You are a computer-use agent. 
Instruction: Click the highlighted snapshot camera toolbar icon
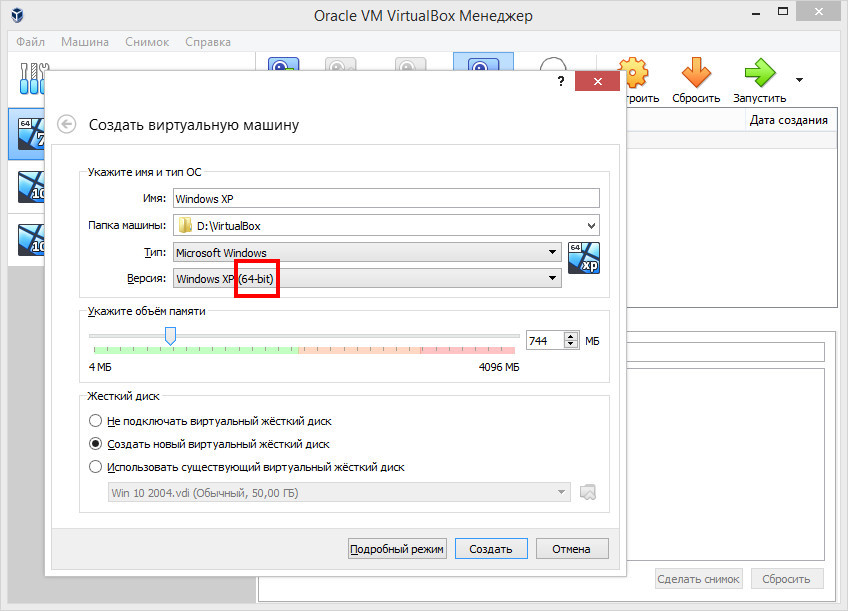(483, 62)
